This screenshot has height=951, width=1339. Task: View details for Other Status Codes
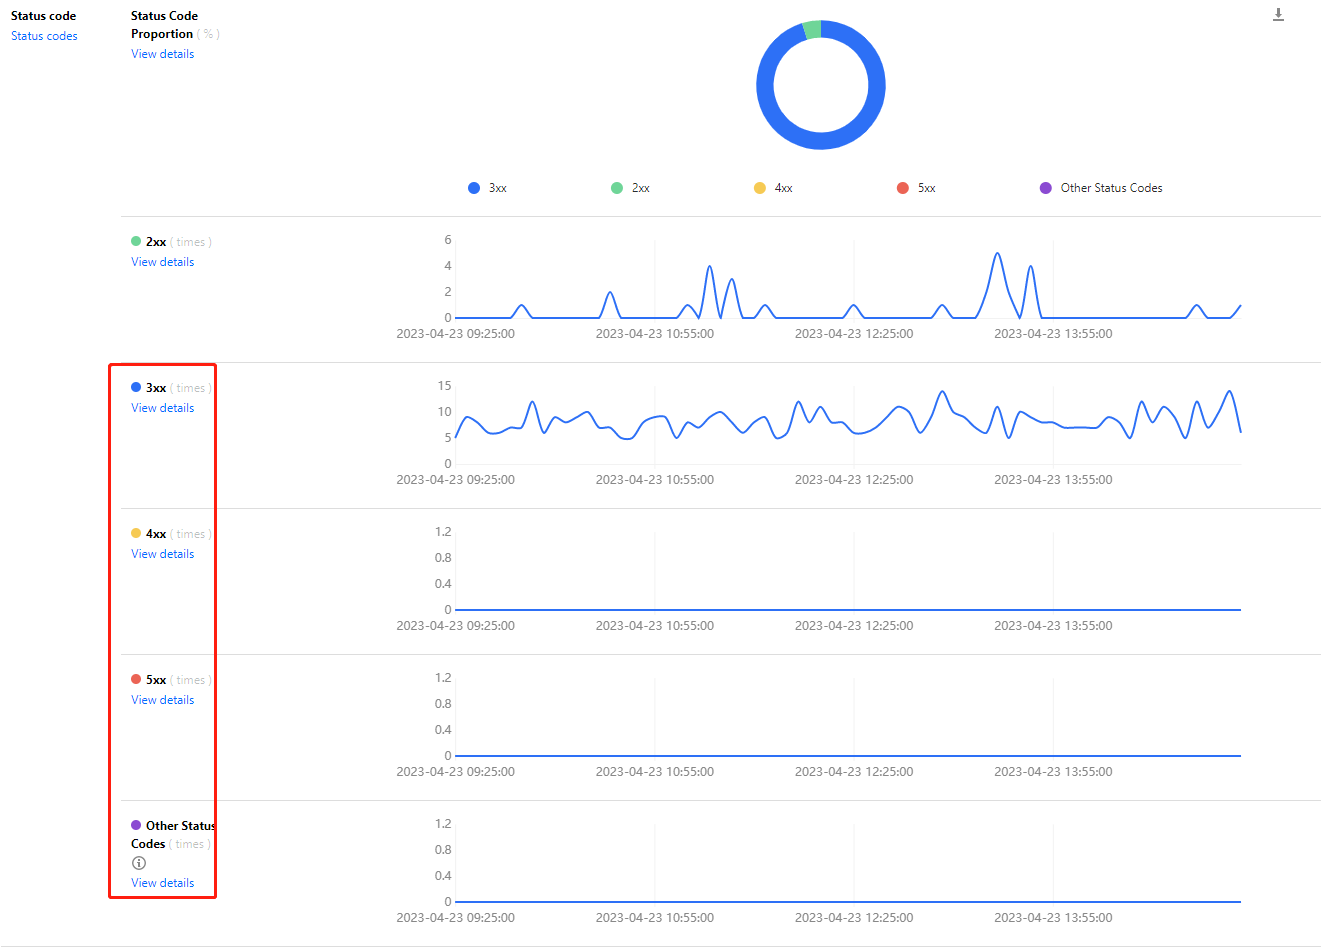tap(163, 883)
